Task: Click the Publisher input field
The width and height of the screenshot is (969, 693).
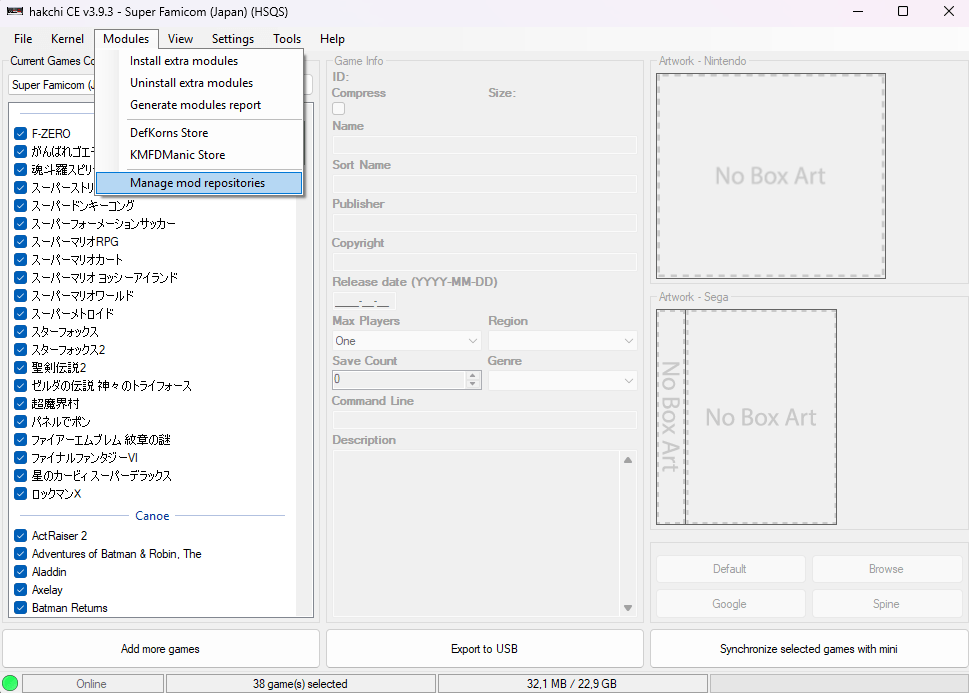Action: pyautogui.click(x=484, y=223)
